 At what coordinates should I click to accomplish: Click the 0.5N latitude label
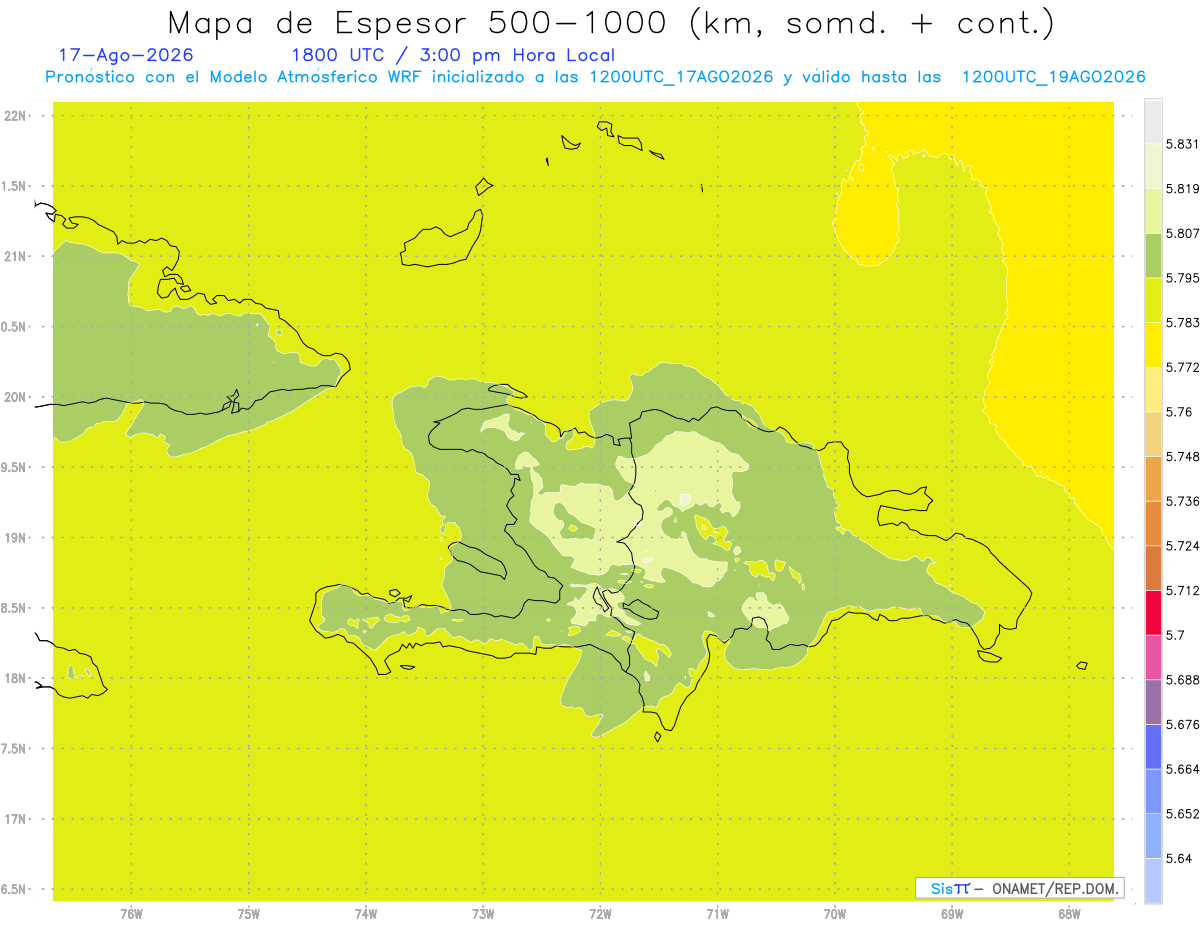point(15,327)
